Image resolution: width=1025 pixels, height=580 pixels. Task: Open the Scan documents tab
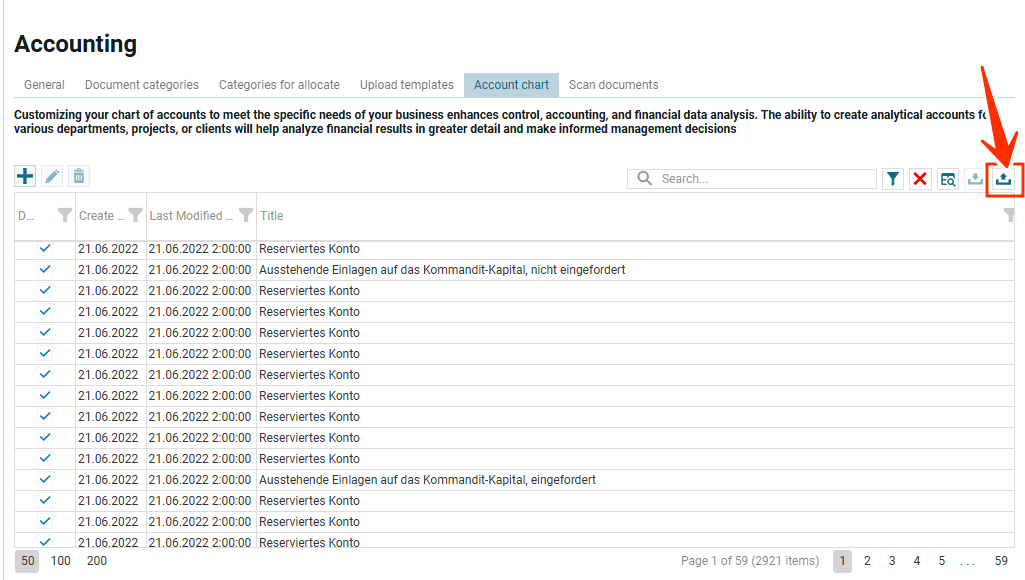tap(613, 85)
